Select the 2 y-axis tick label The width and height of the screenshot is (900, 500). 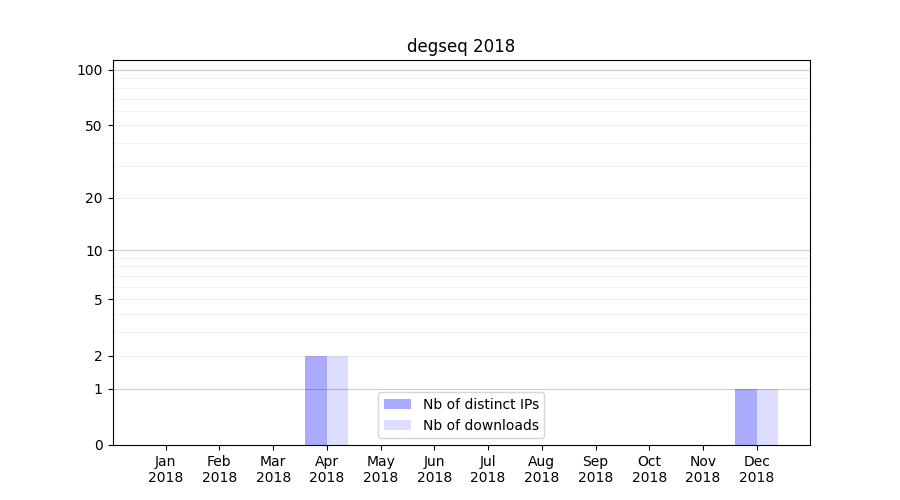98,356
